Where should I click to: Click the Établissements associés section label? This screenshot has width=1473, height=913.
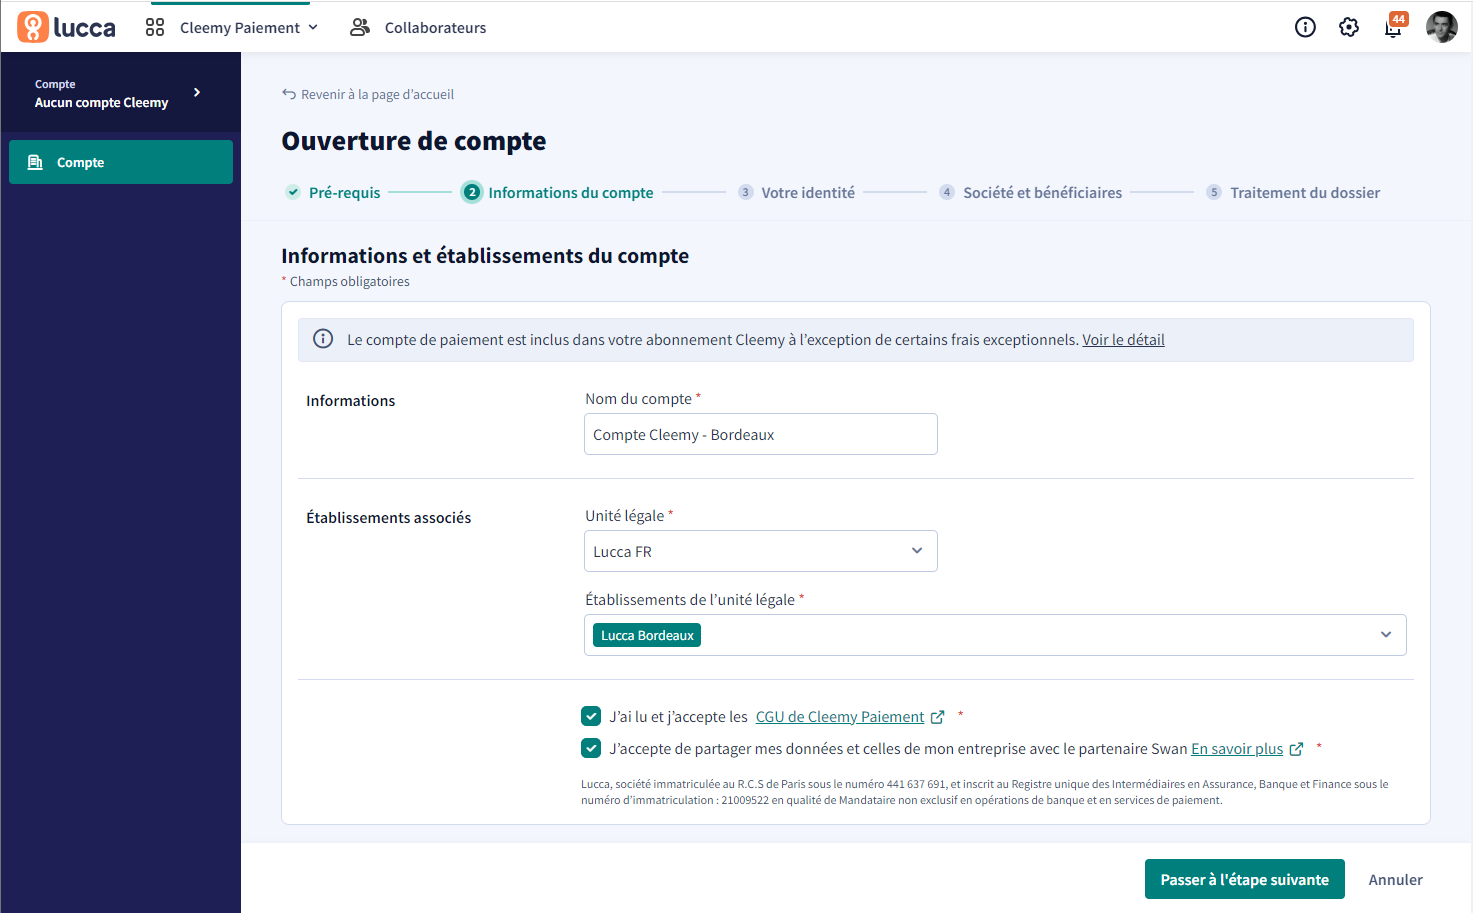pos(388,518)
